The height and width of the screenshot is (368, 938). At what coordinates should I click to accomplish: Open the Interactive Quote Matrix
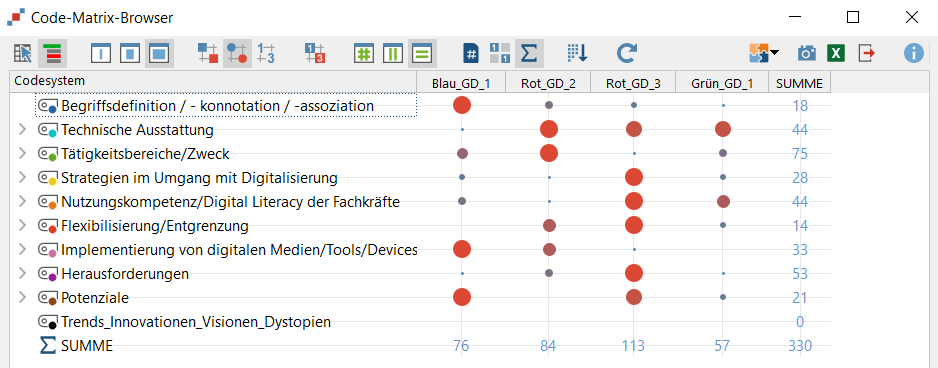[x=23, y=54]
